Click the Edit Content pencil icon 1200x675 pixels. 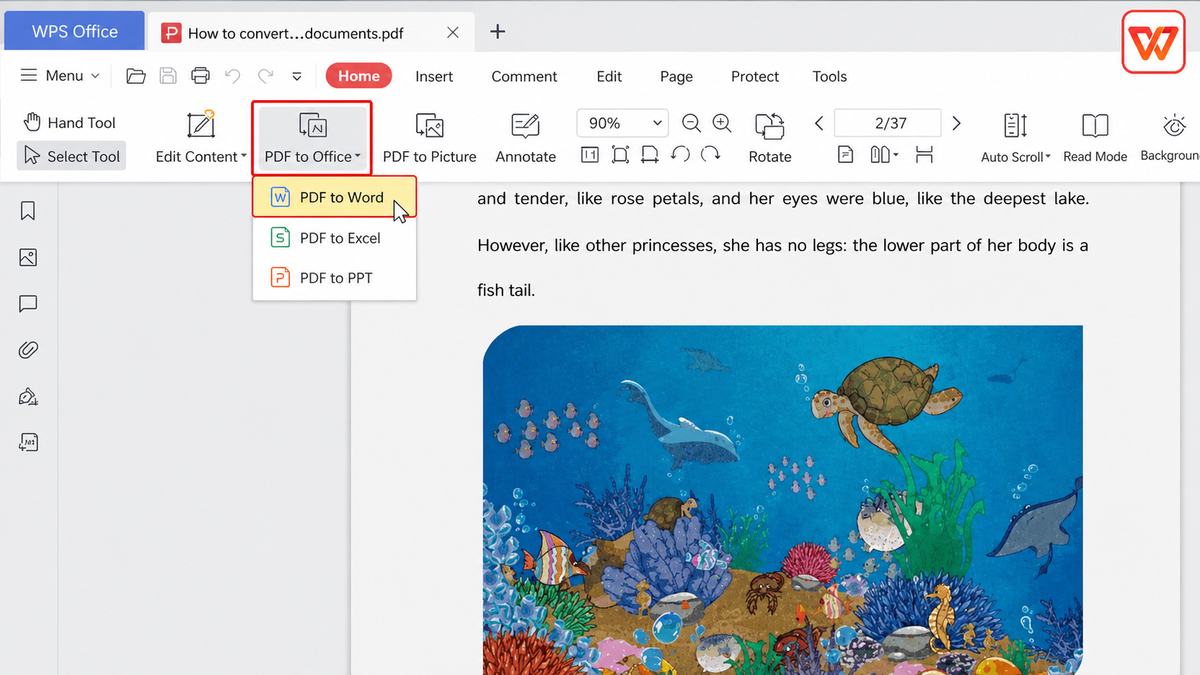201,124
